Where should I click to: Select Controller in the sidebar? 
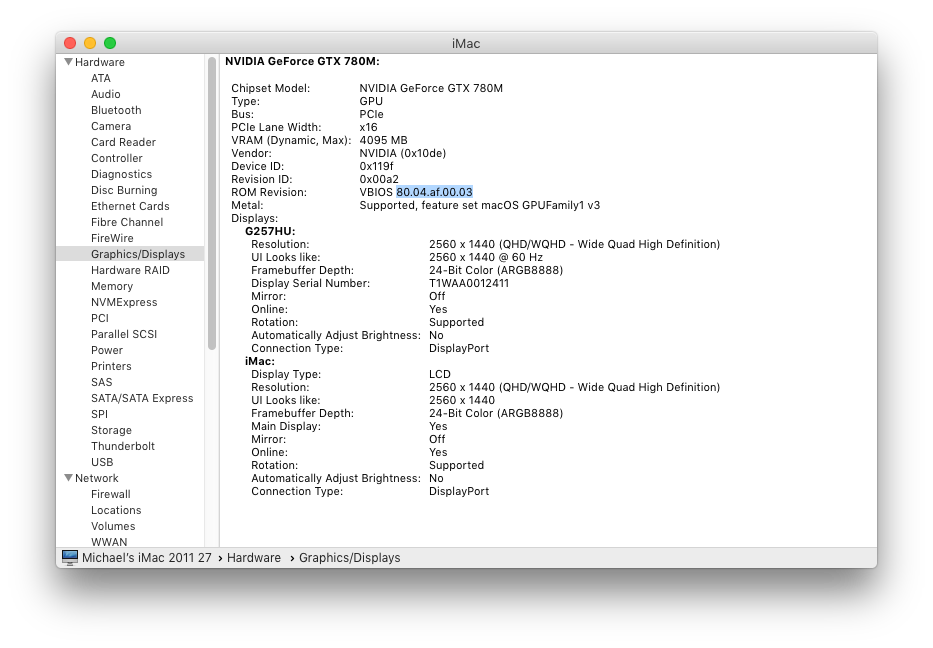117,158
